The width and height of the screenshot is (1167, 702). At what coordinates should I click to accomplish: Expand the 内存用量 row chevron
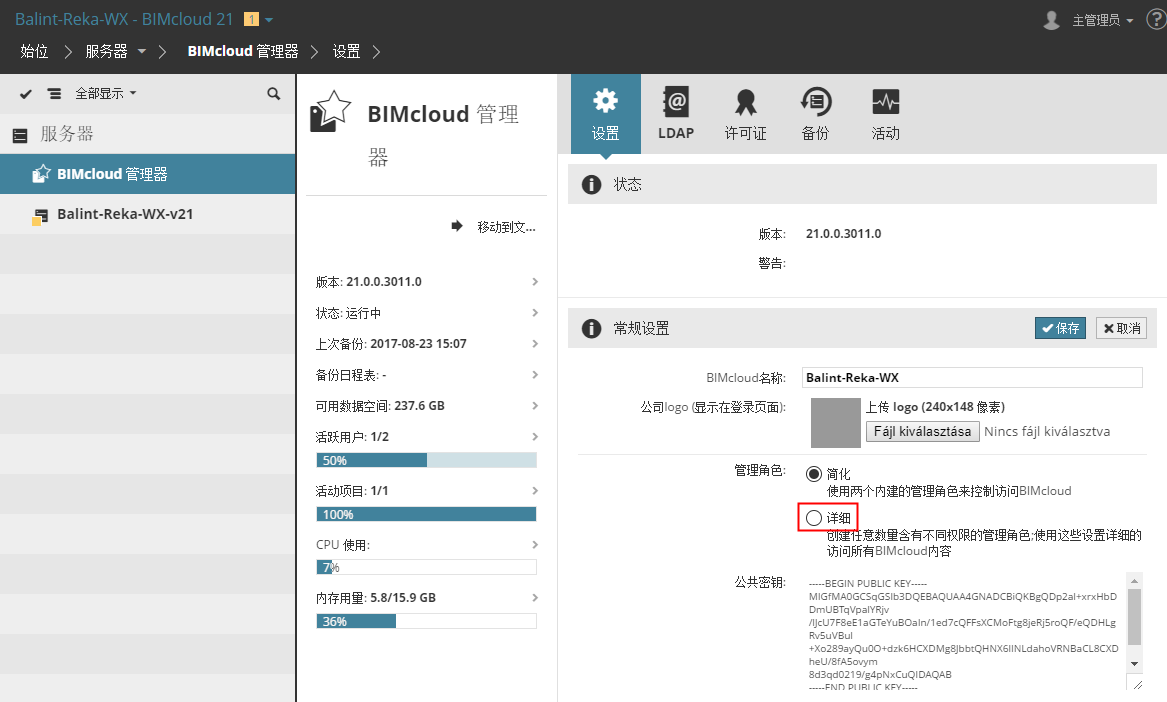coord(535,598)
